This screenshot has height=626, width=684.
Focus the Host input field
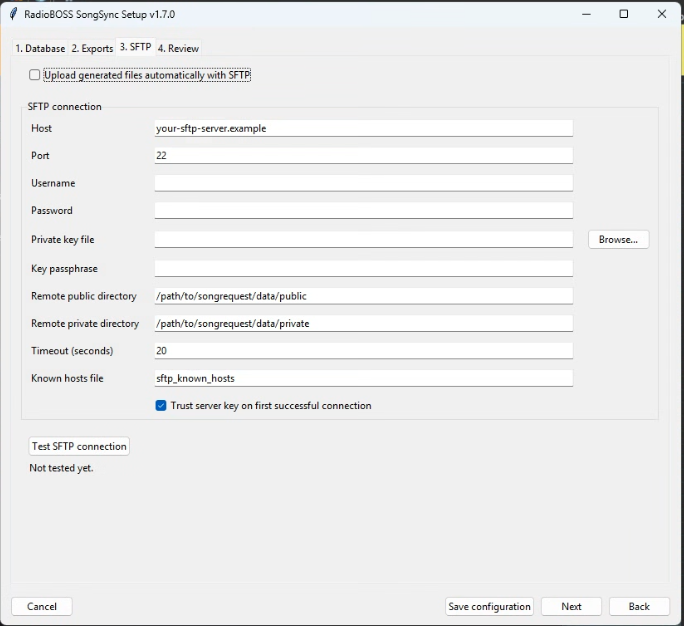tap(364, 128)
